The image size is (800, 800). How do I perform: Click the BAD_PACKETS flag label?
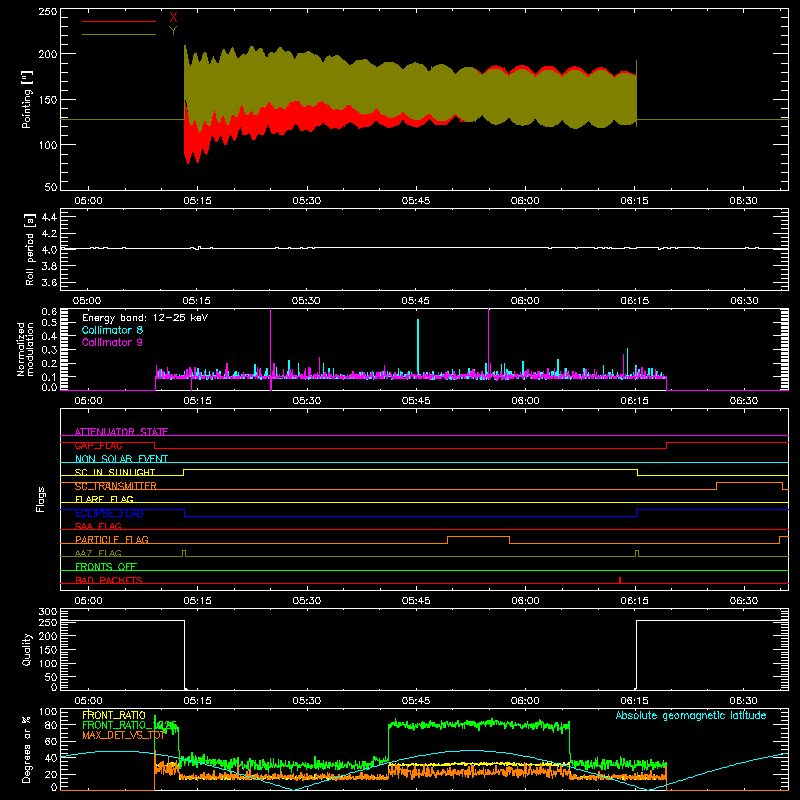pyautogui.click(x=109, y=580)
